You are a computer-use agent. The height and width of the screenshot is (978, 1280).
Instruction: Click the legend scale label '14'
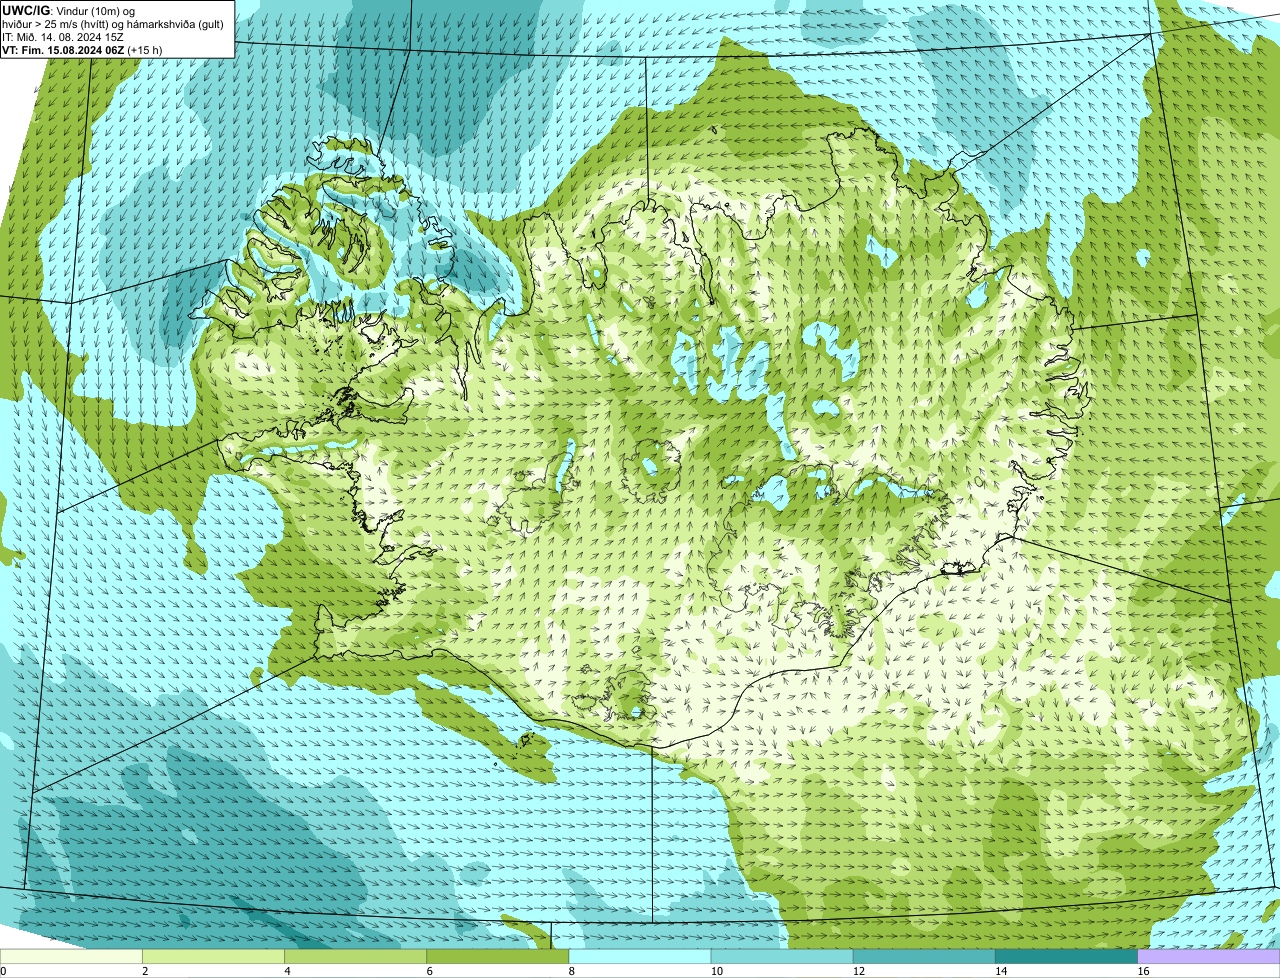point(1000,971)
